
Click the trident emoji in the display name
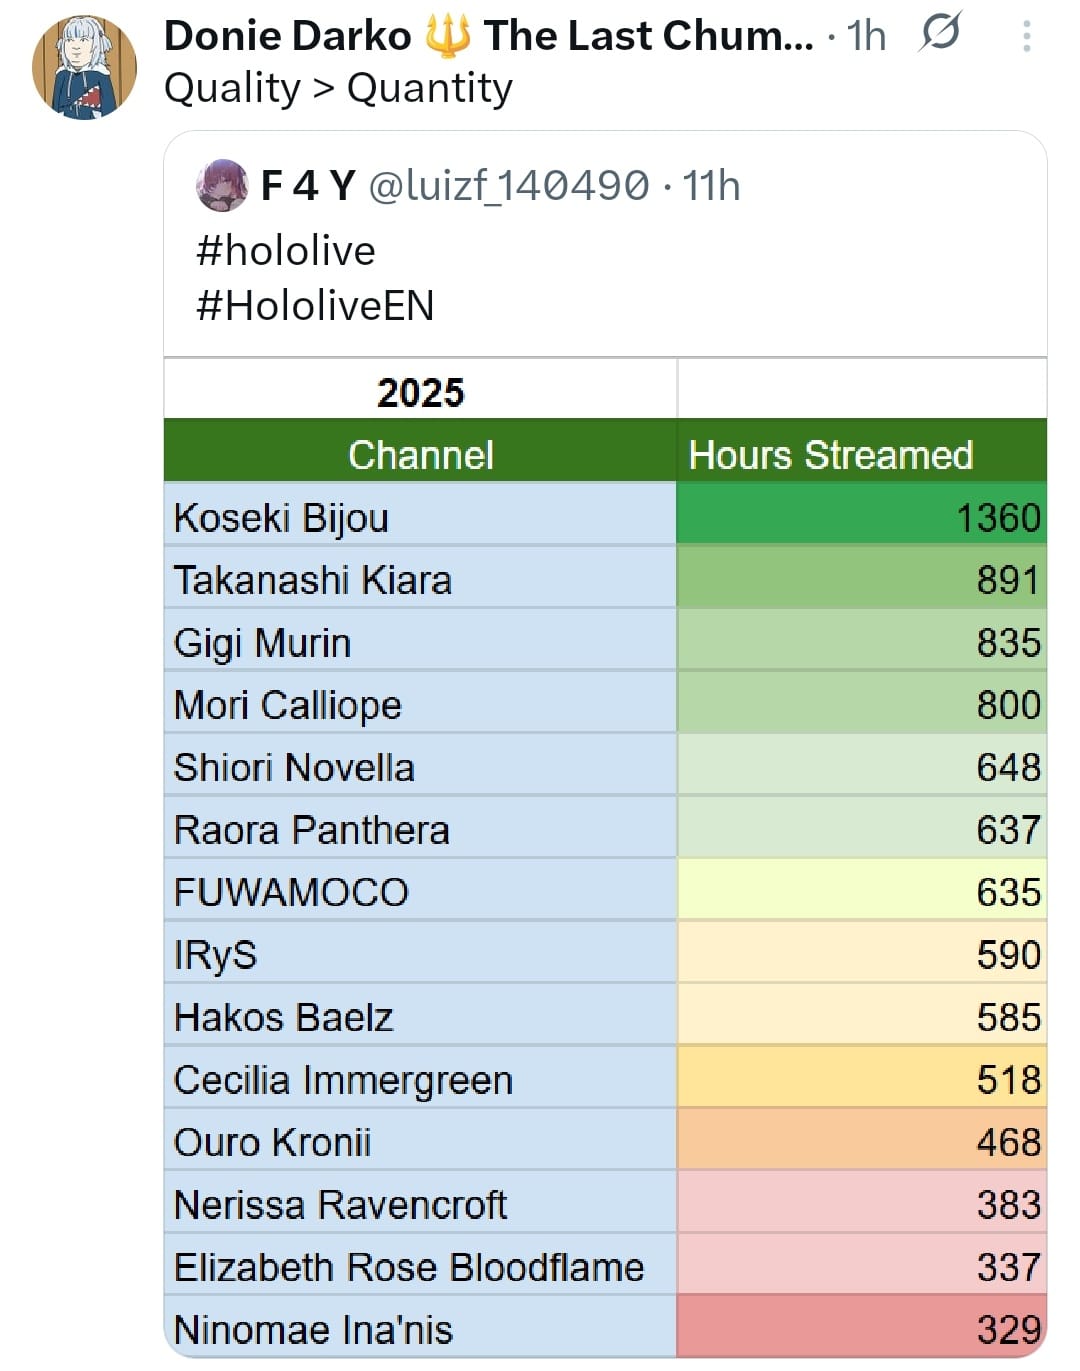tap(447, 36)
